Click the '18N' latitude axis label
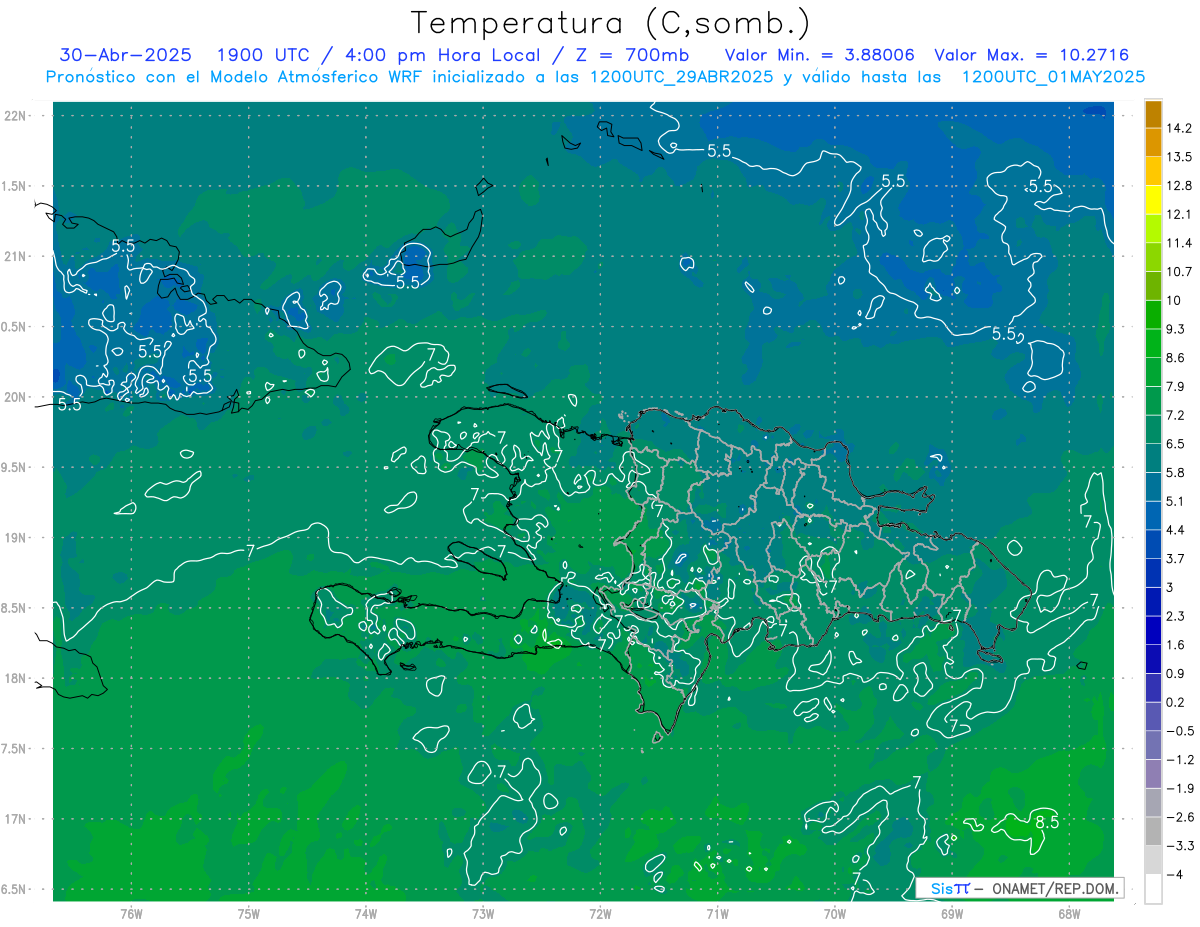Image resolution: width=1200 pixels, height=927 pixels. [x=17, y=679]
